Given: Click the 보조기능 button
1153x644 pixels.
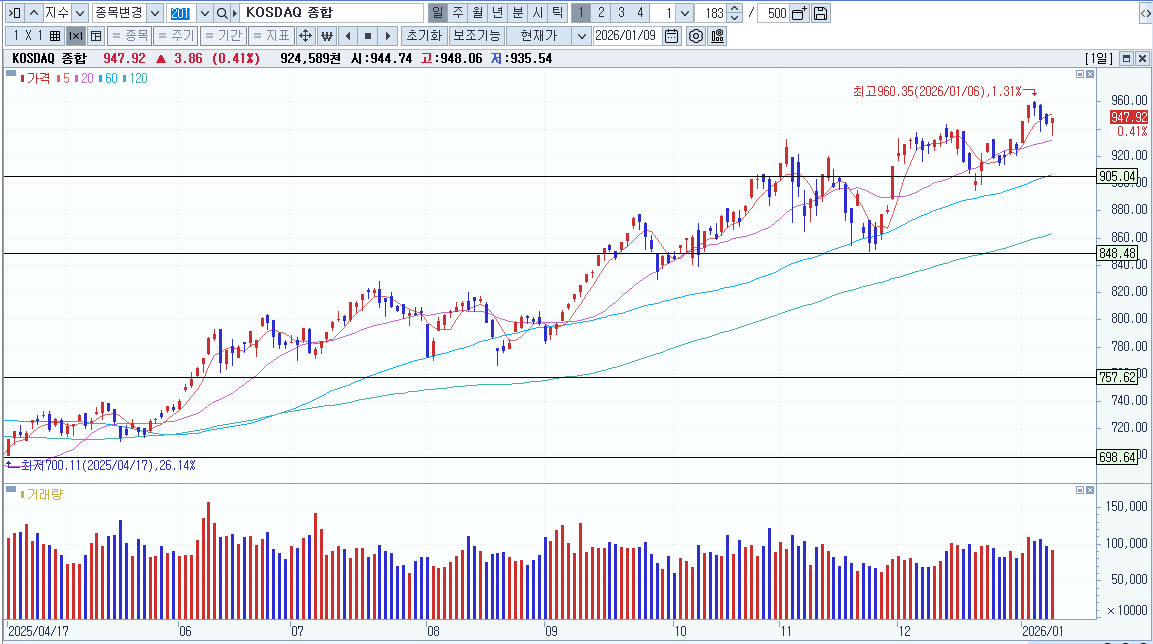Looking at the screenshot, I should pyautogui.click(x=476, y=35).
